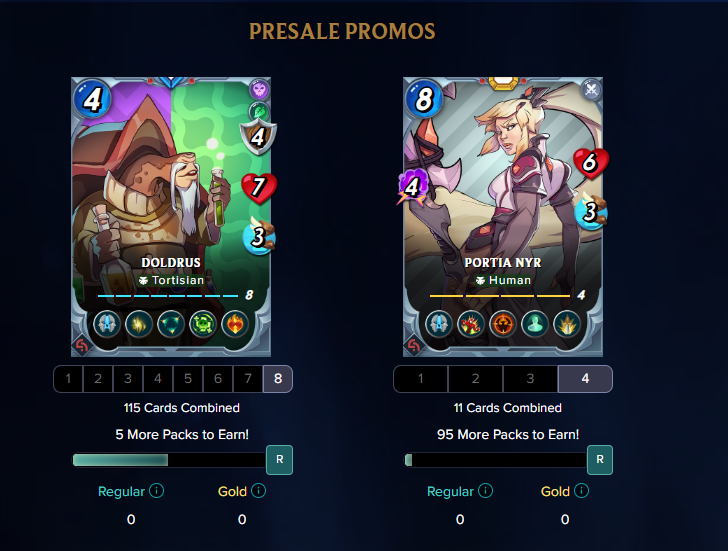Image resolution: width=728 pixels, height=551 pixels.
Task: Click the R button beside Doldrus progress bar
Action: 280,460
